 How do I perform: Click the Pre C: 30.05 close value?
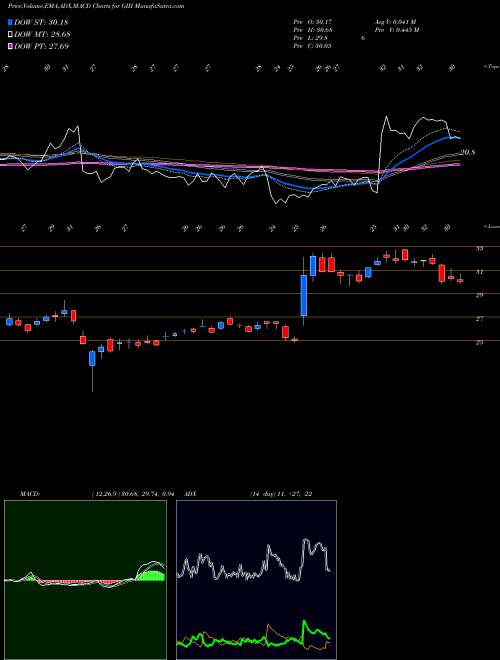314,46
